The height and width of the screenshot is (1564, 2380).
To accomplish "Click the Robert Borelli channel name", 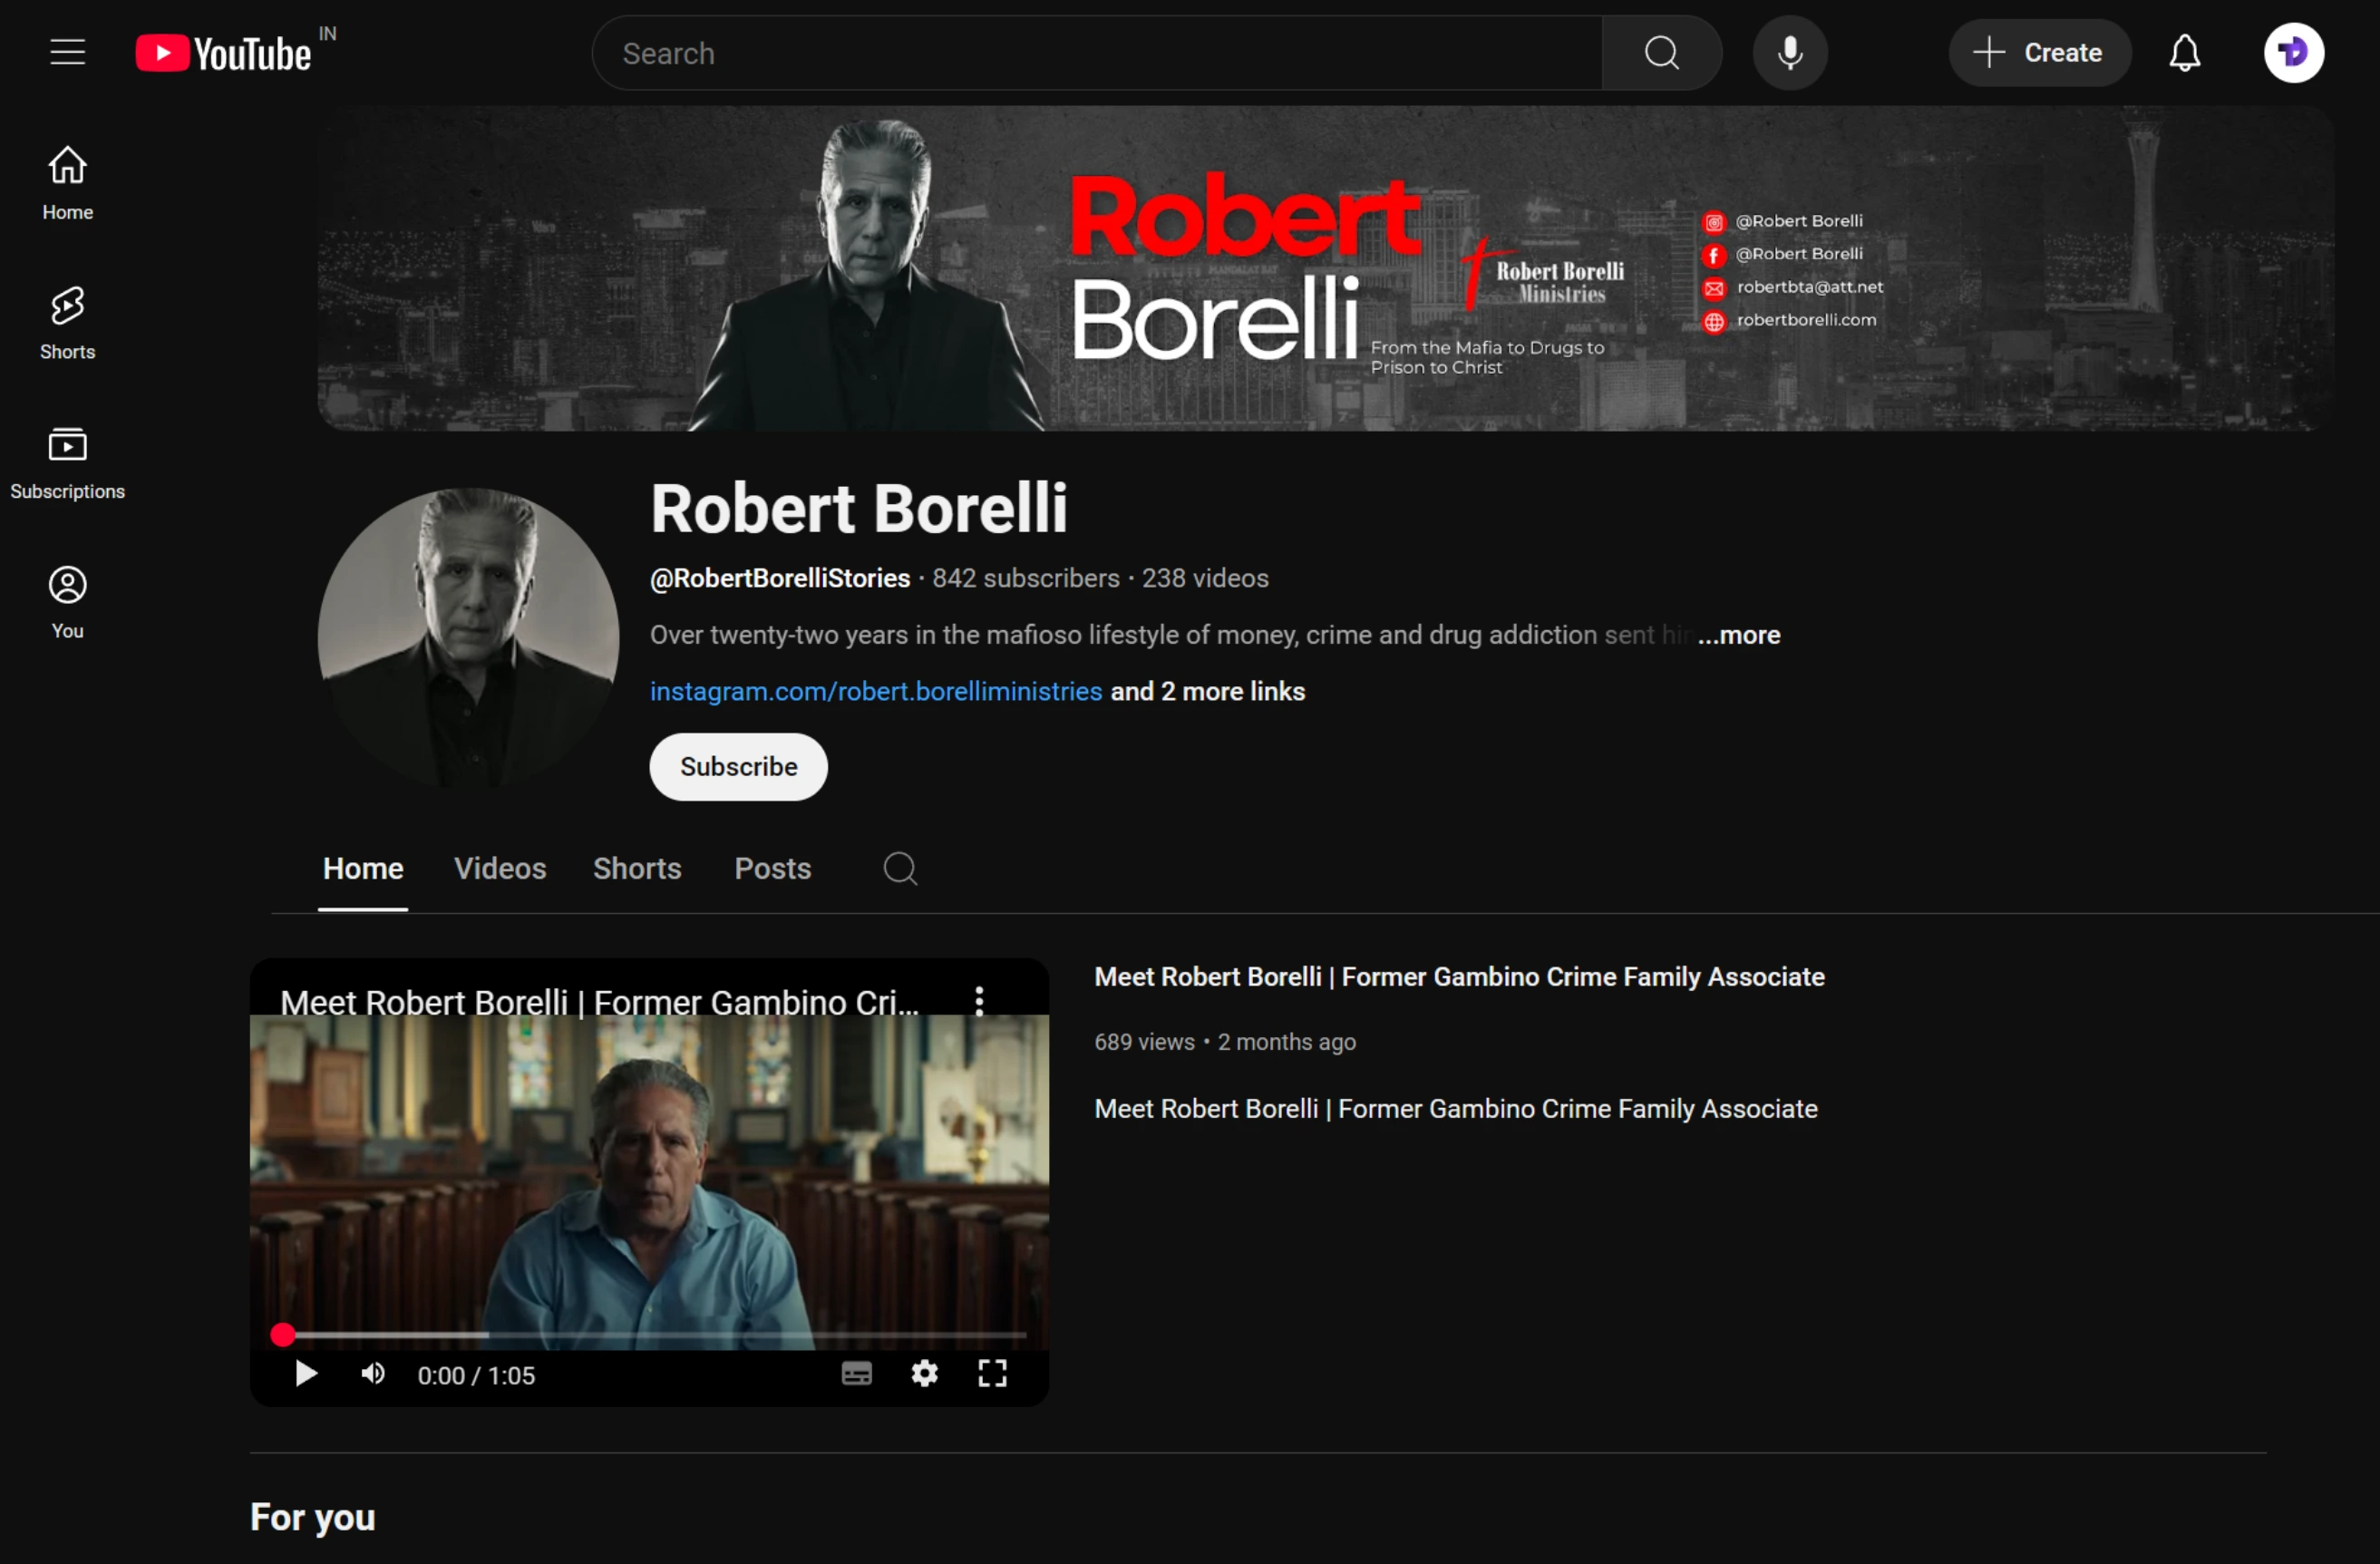I will pos(859,508).
